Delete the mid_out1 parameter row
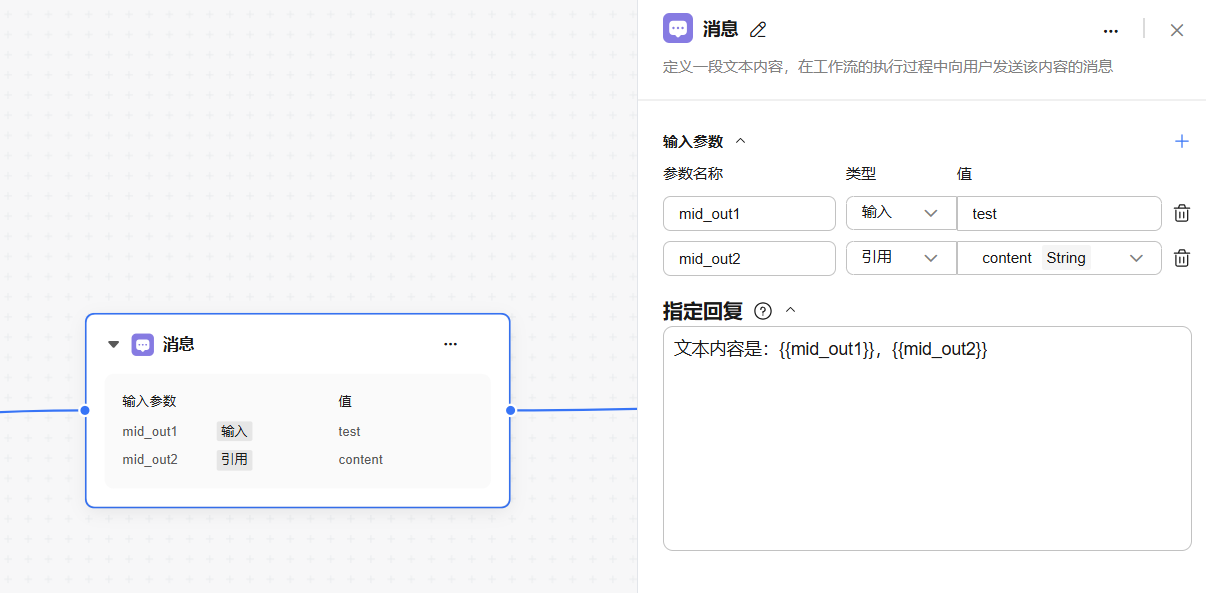 tap(1181, 213)
